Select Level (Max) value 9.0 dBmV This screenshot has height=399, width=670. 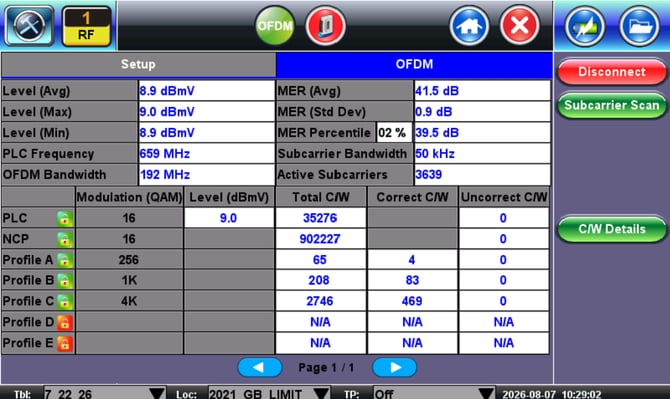point(206,112)
